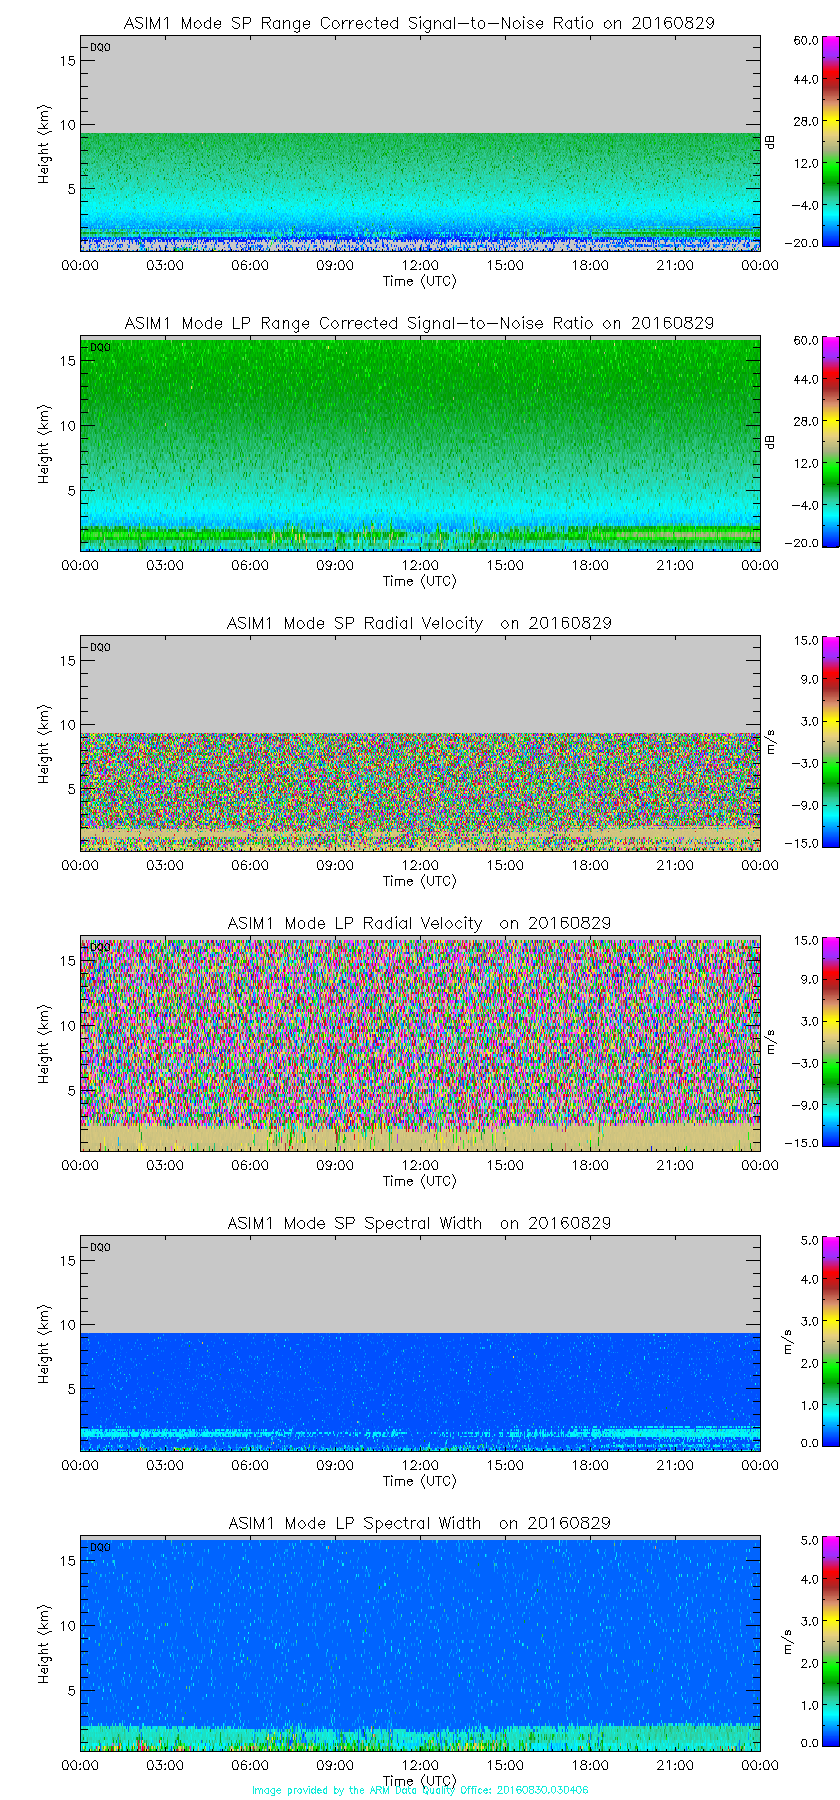This screenshot has height=1800, width=840.
Task: Click 12:00 tick under the LP Radial Velocity plot
Action: 420,1165
